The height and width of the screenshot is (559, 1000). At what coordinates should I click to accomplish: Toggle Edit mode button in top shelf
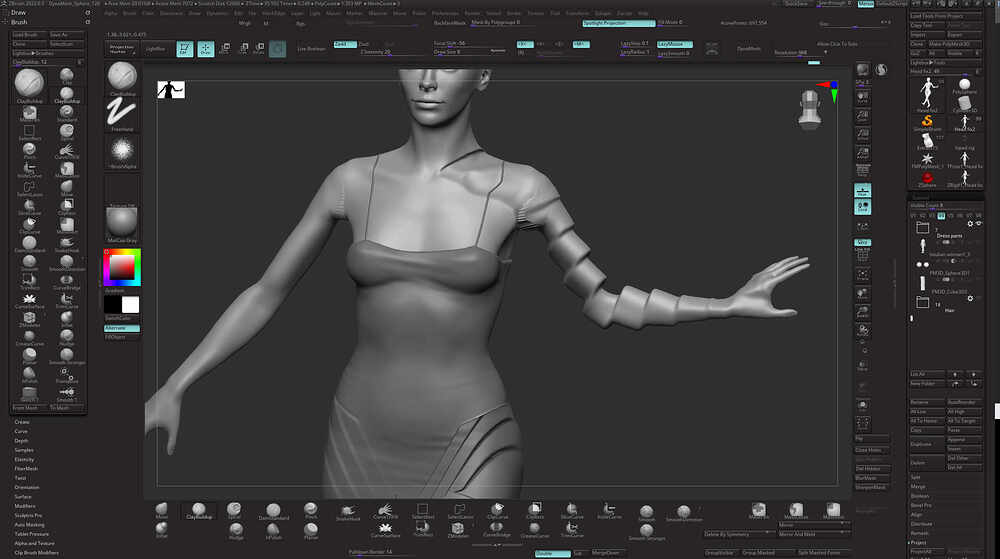click(184, 48)
